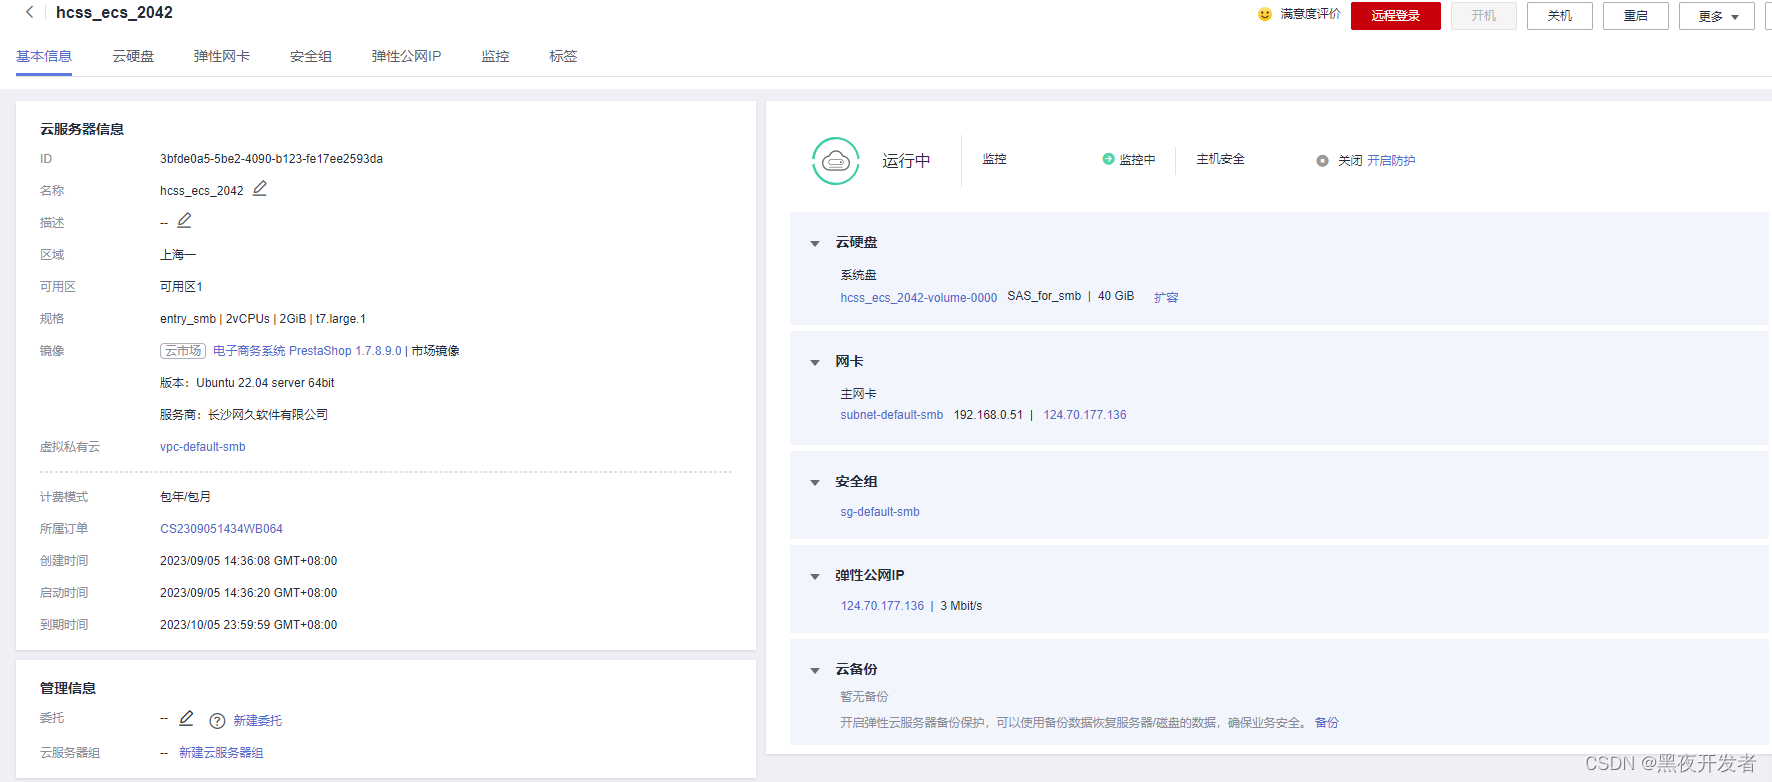
Task: Open order CS2309051434WB064 link
Action: (x=221, y=529)
